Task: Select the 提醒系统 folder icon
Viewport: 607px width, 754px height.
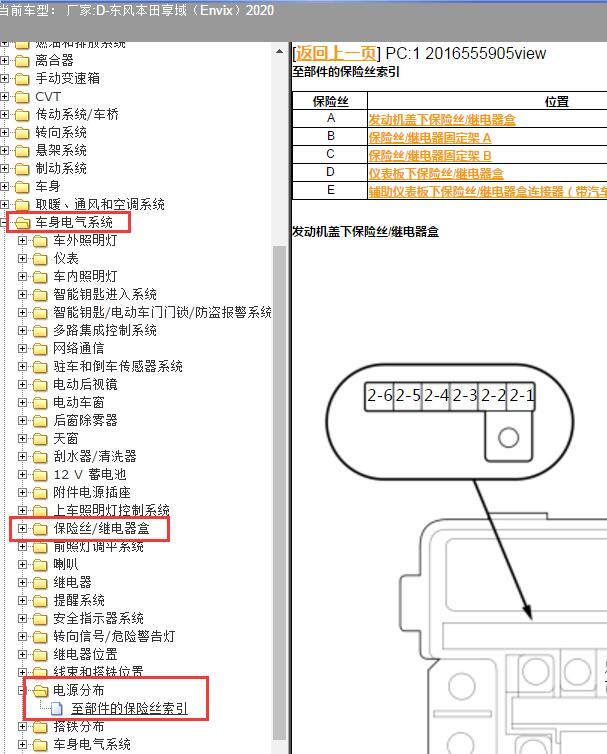Action: (x=40, y=601)
